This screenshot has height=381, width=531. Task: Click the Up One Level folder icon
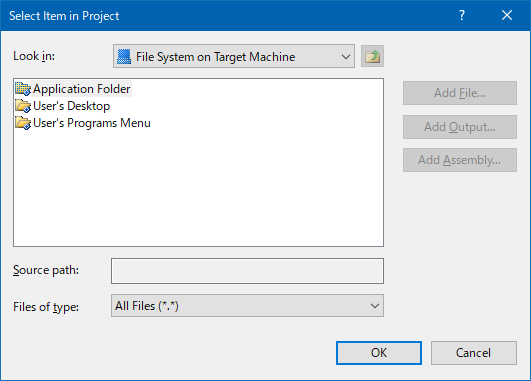[372, 56]
